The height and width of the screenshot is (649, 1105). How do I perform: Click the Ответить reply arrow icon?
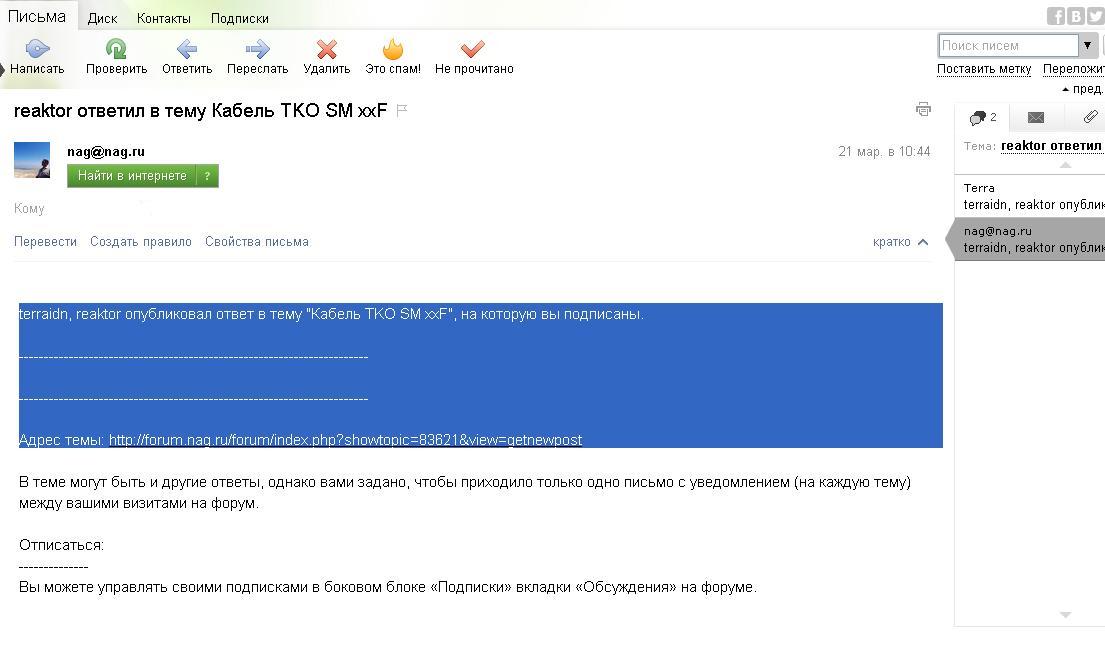click(187, 49)
